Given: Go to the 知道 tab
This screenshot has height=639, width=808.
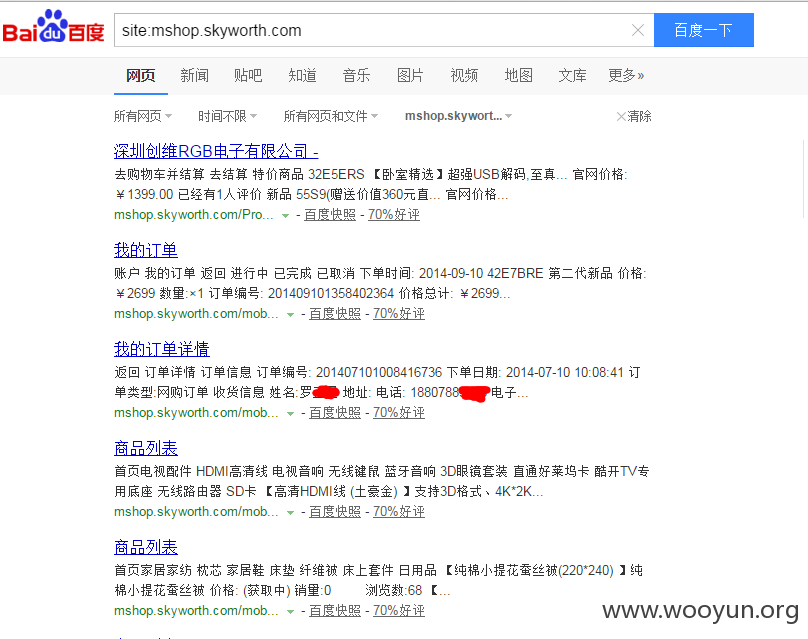Looking at the screenshot, I should [302, 76].
